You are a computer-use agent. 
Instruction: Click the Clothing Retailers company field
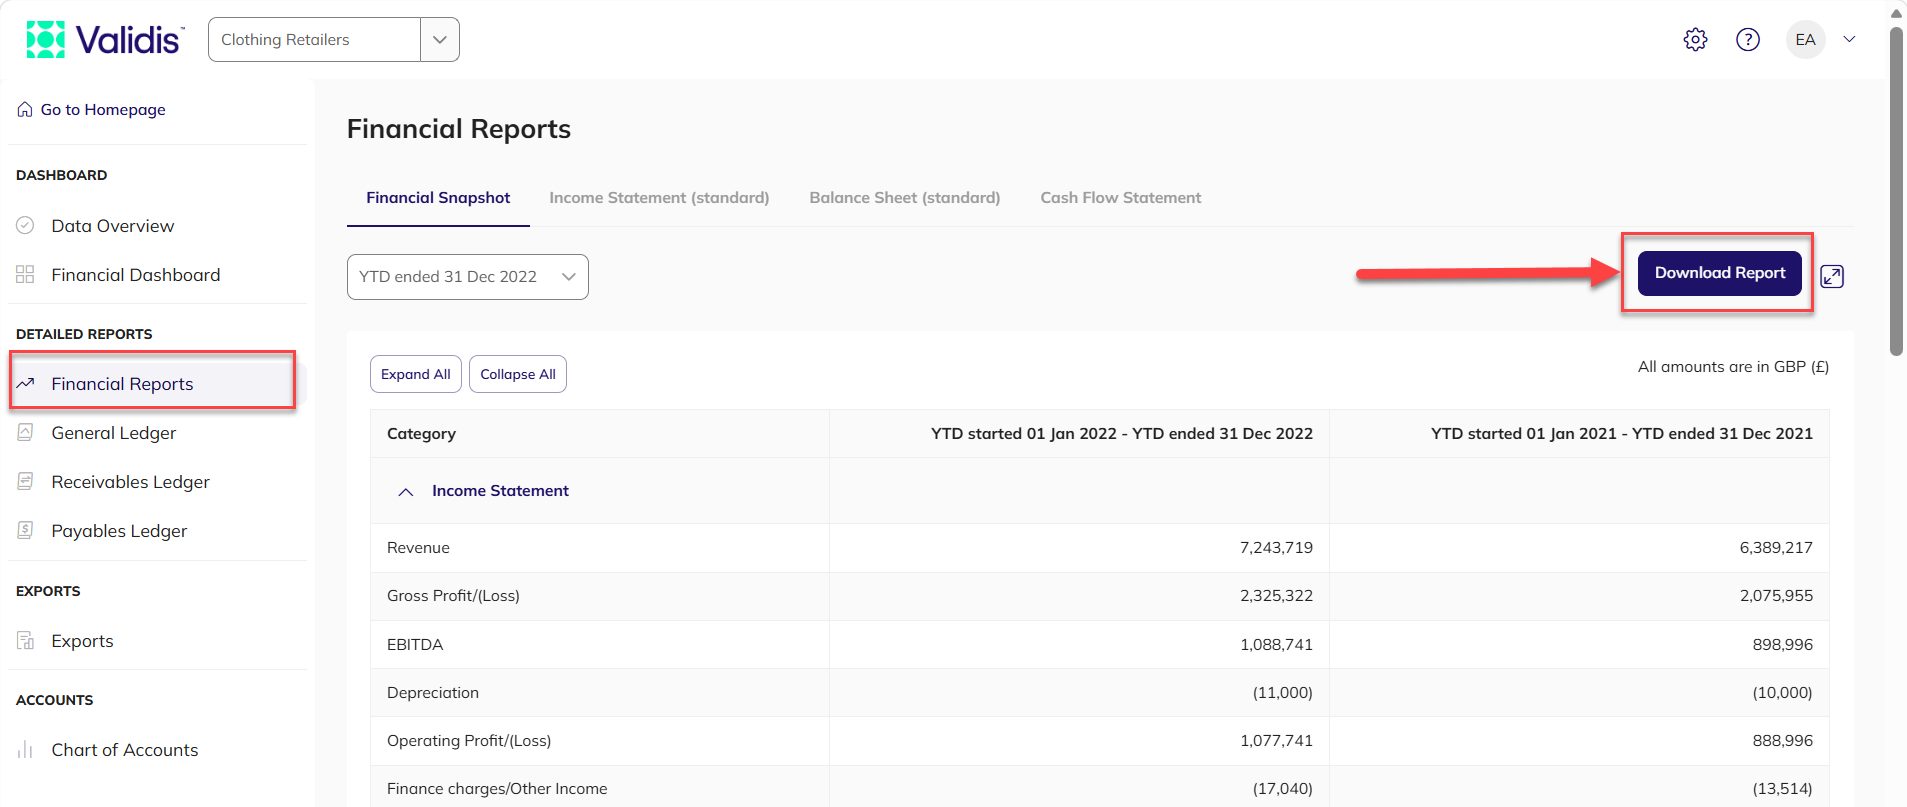(314, 40)
